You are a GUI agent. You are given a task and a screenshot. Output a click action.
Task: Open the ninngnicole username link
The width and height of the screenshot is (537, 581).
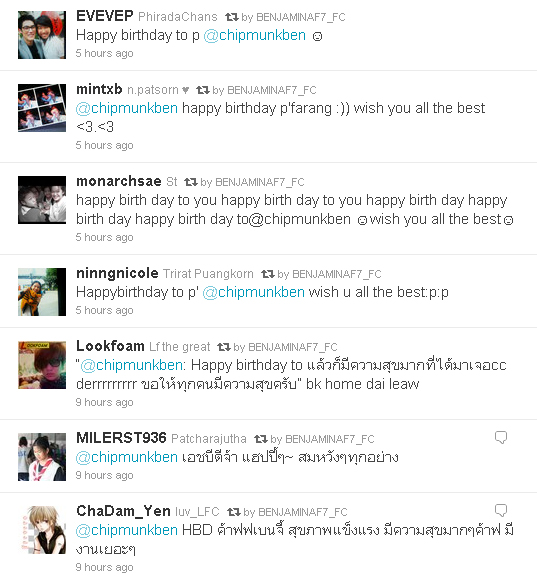pyautogui.click(x=117, y=273)
